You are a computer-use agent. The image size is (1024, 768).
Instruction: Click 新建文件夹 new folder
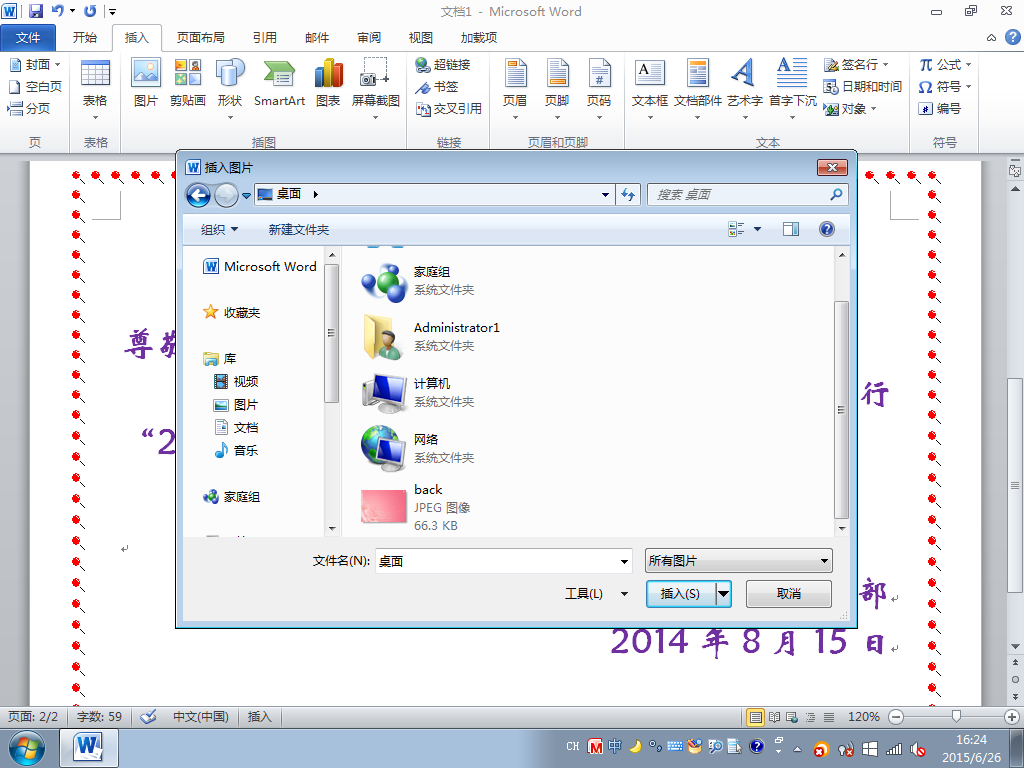coord(299,229)
